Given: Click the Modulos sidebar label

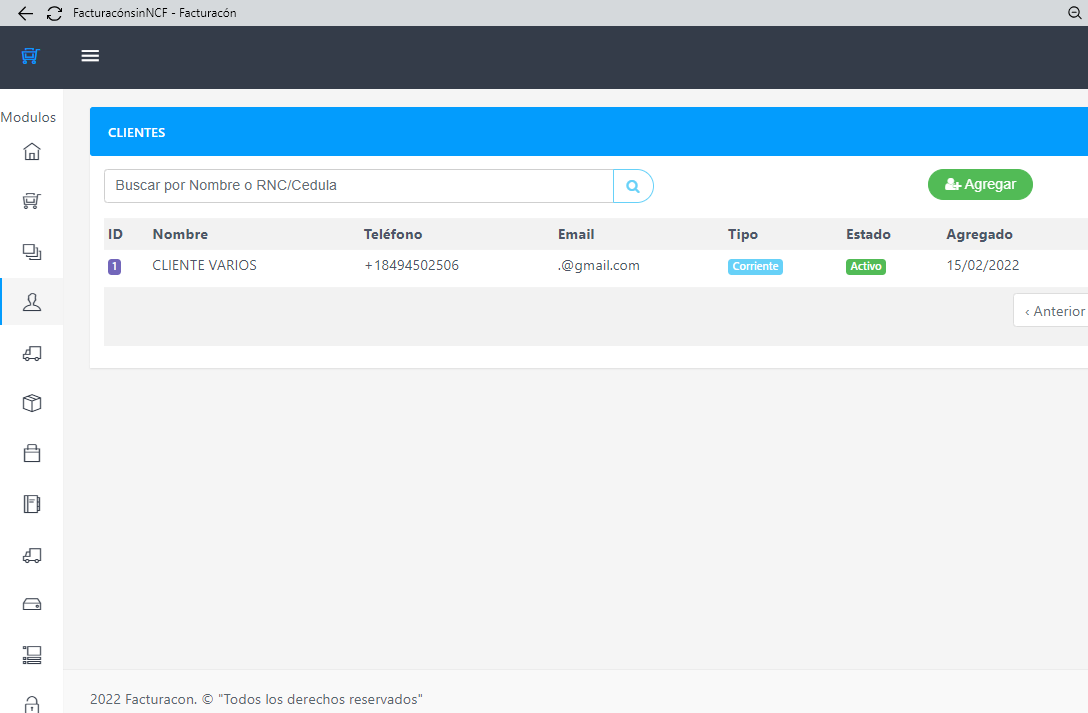Looking at the screenshot, I should (x=28, y=117).
